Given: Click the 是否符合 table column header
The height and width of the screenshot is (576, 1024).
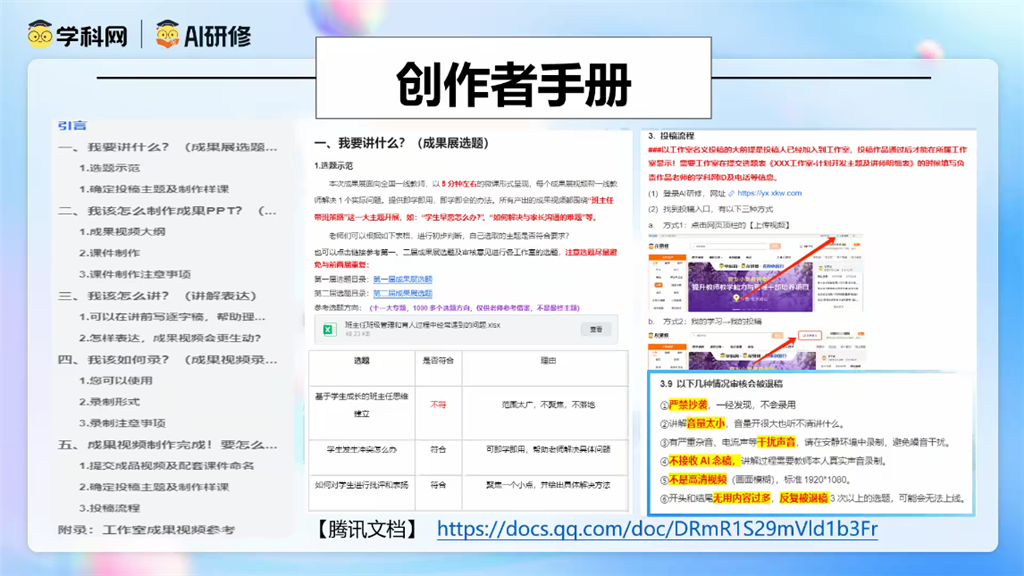Looking at the screenshot, I should 438,360.
